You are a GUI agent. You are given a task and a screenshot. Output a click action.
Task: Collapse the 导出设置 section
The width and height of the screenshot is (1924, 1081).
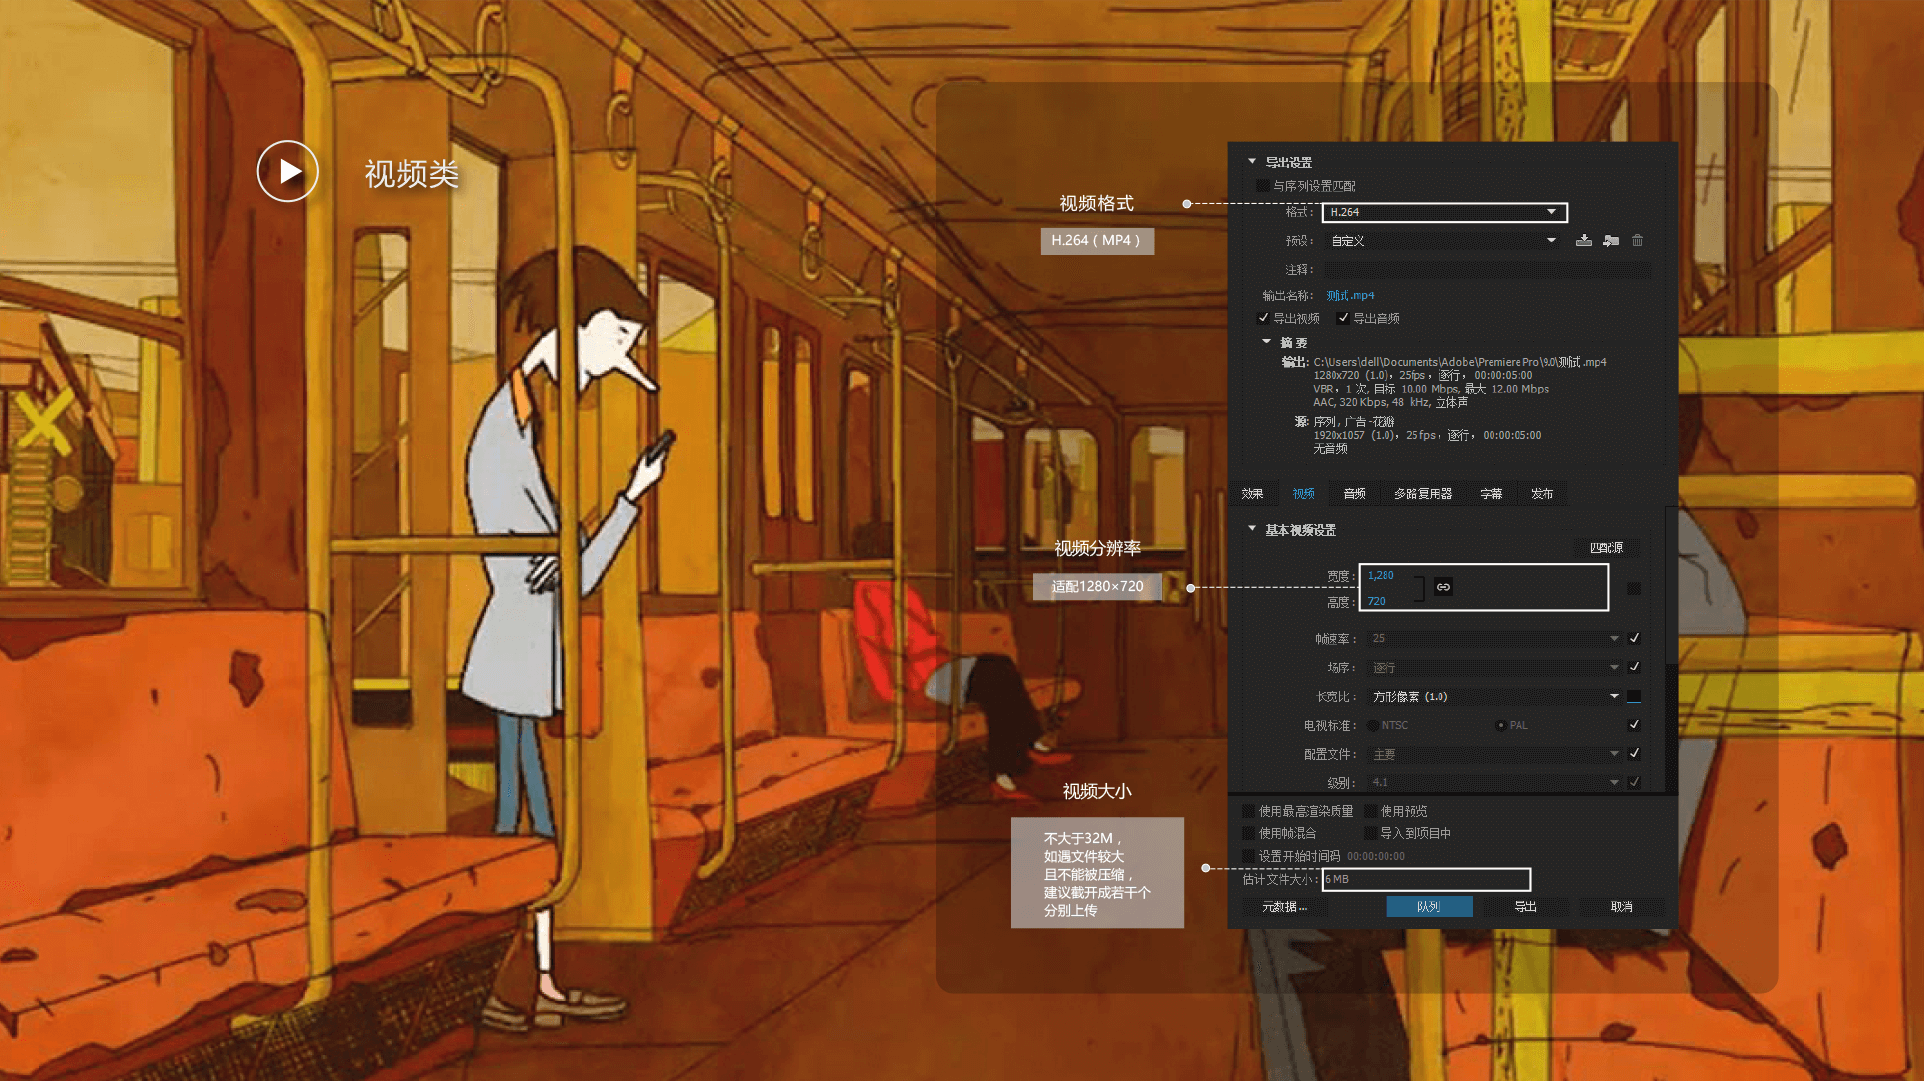(1252, 161)
